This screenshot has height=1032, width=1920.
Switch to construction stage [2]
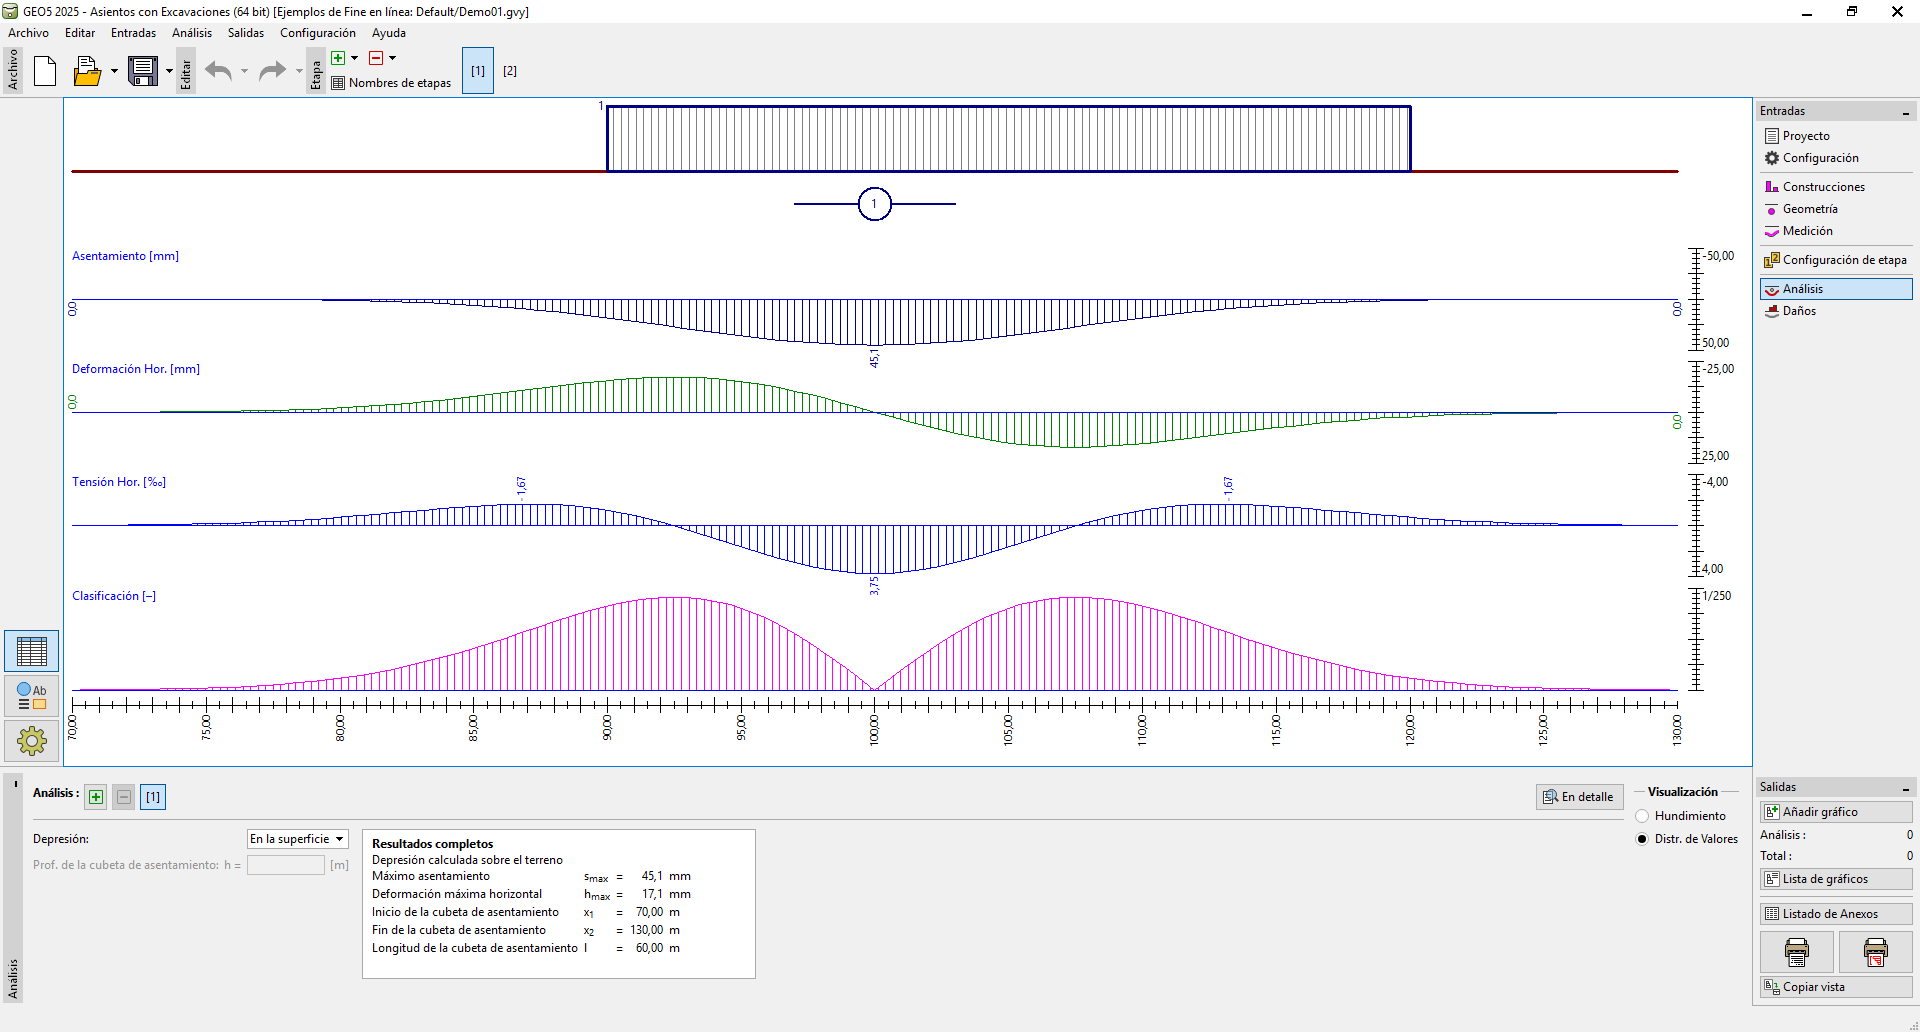pos(510,71)
